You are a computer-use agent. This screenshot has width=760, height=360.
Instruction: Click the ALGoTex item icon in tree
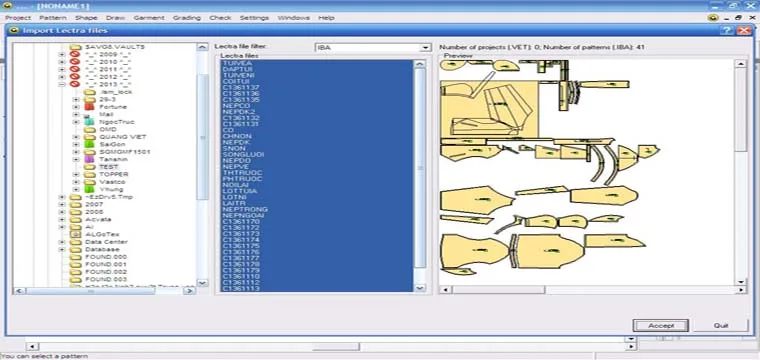[75, 234]
